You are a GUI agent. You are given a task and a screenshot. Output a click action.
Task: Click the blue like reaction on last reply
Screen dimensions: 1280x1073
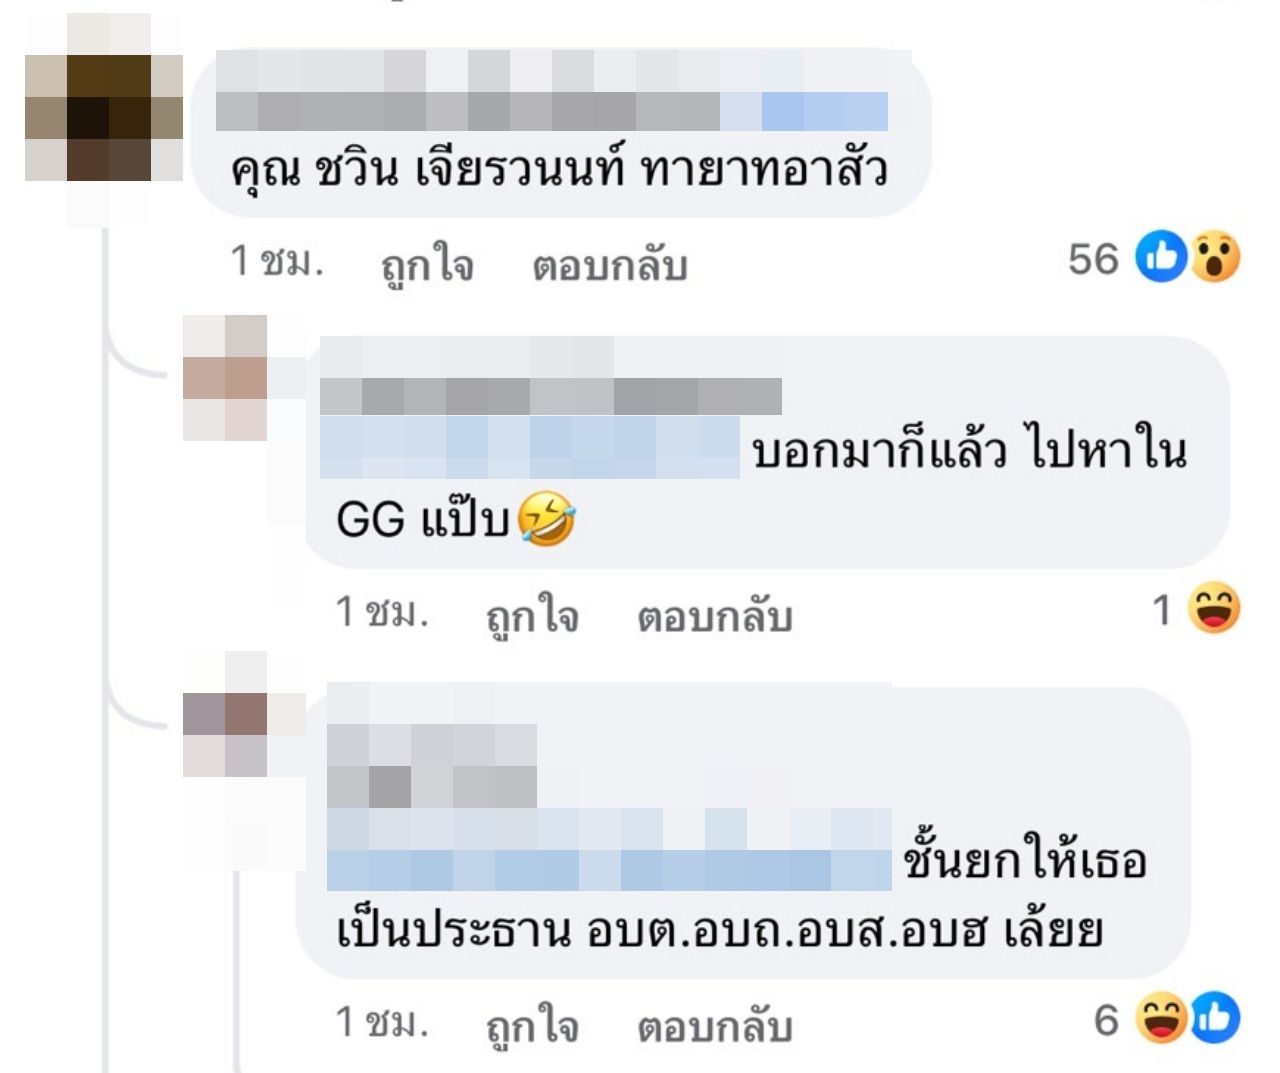click(1215, 1018)
